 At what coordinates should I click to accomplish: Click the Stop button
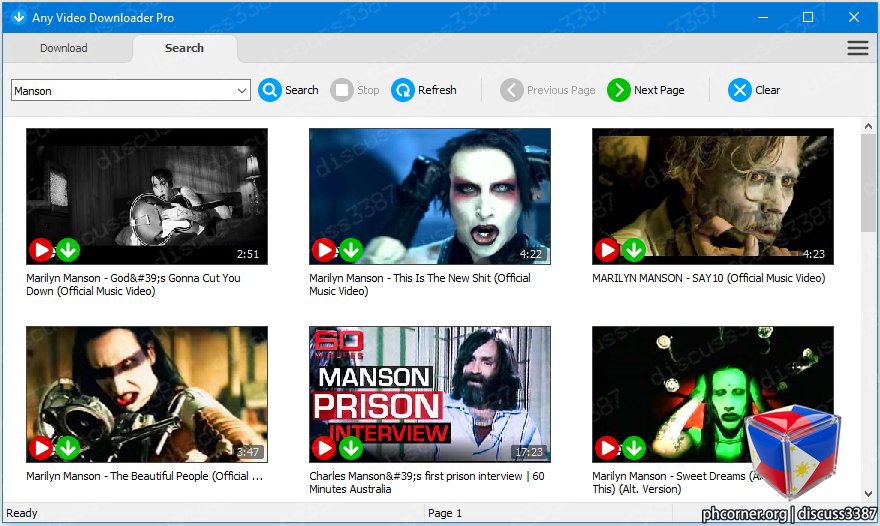pos(355,90)
